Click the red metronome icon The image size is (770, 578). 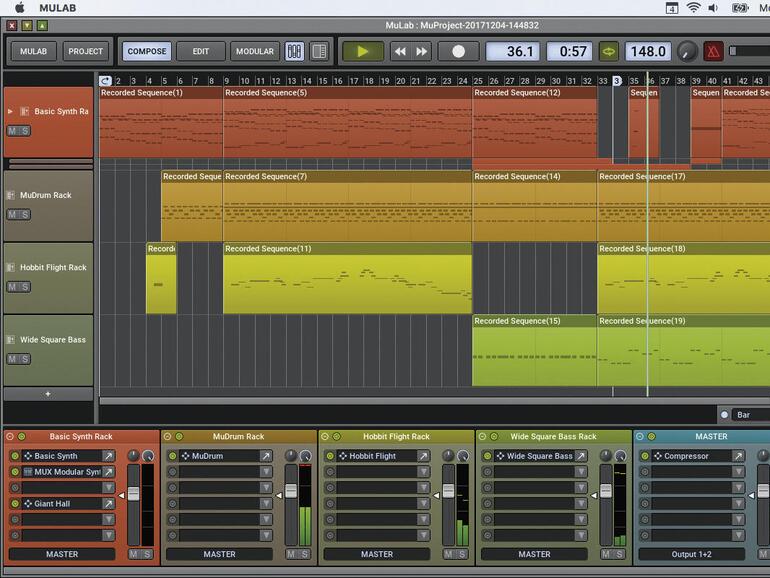(x=713, y=51)
